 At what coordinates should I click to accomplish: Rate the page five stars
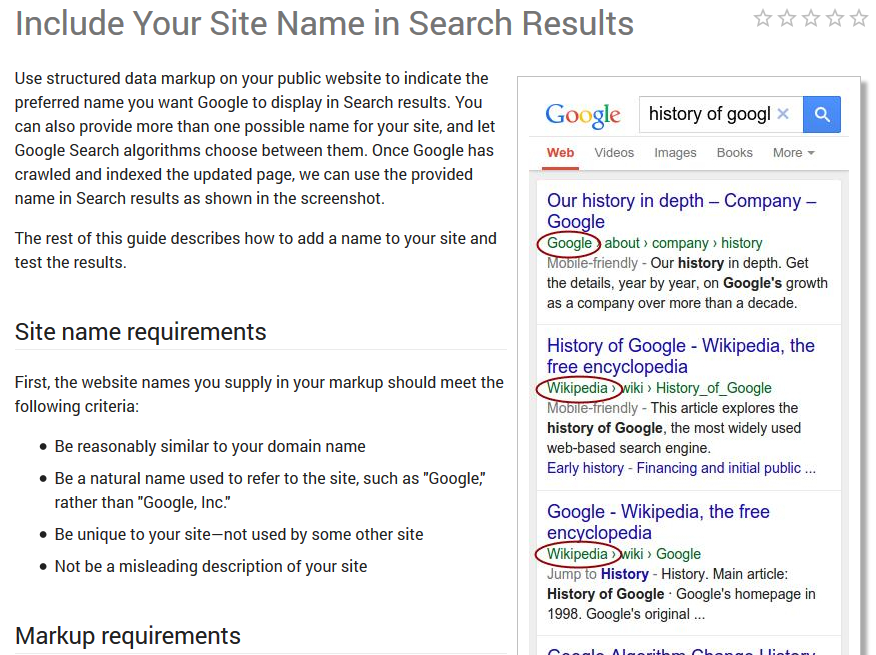pos(859,18)
